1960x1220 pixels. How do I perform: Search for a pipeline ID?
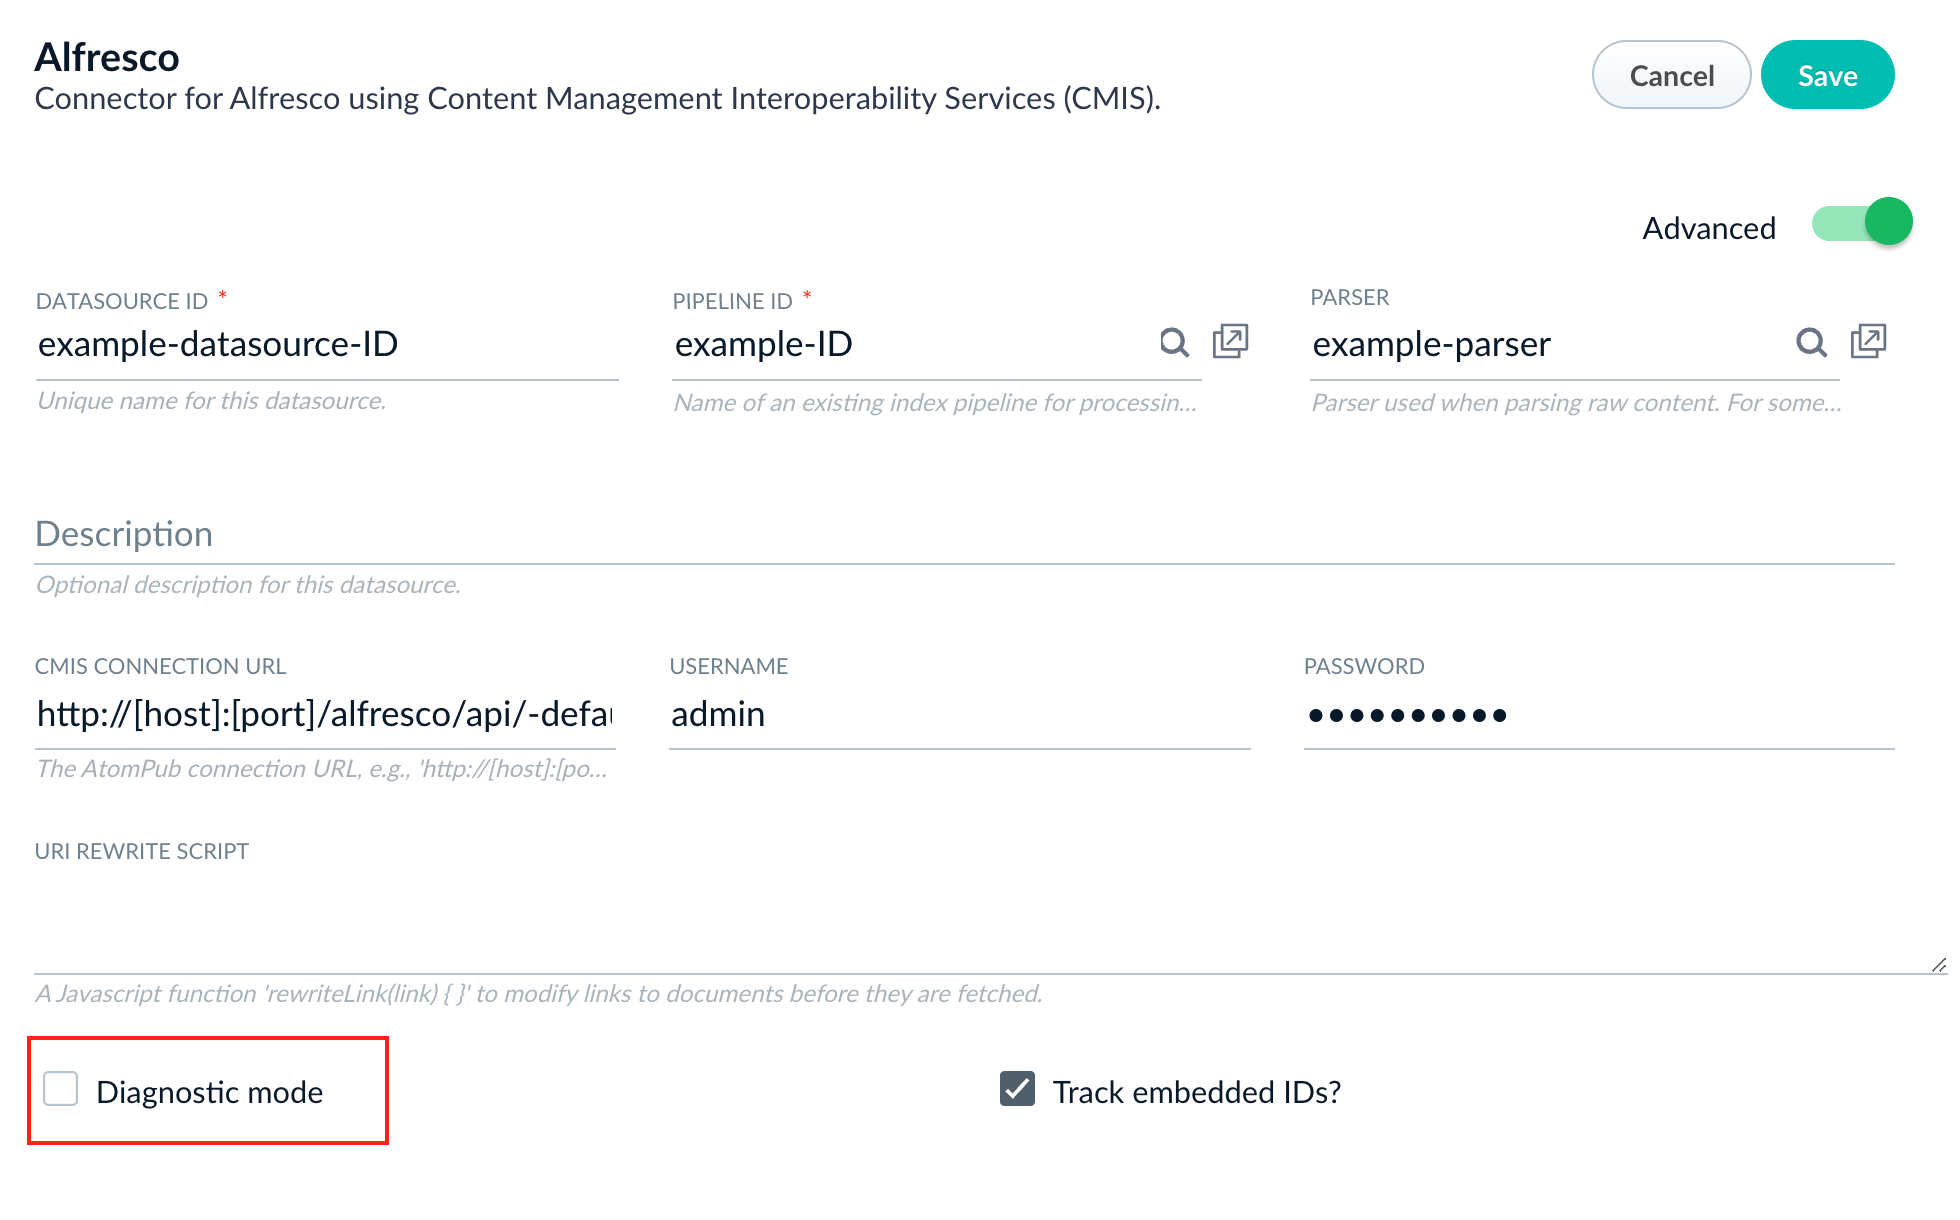click(x=1174, y=343)
